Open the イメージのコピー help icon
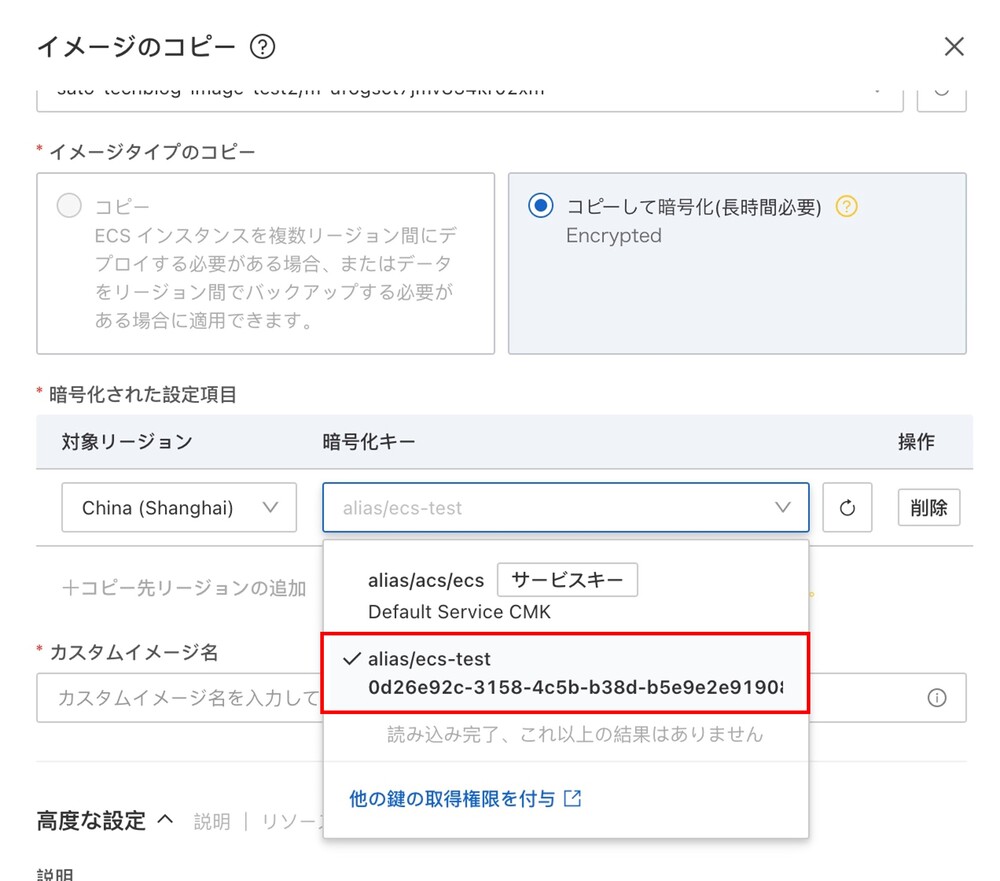1000x881 pixels. click(260, 46)
